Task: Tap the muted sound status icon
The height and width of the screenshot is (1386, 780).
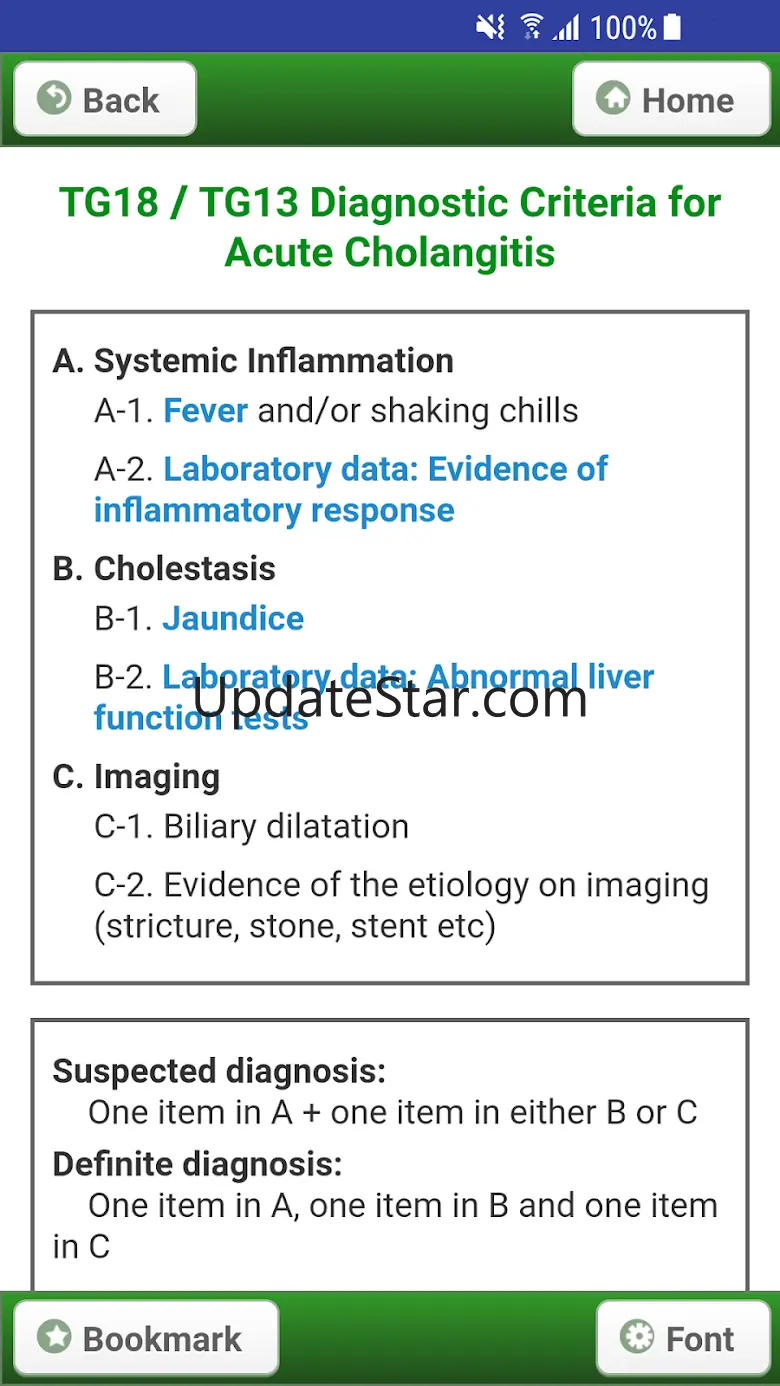Action: coord(490,27)
